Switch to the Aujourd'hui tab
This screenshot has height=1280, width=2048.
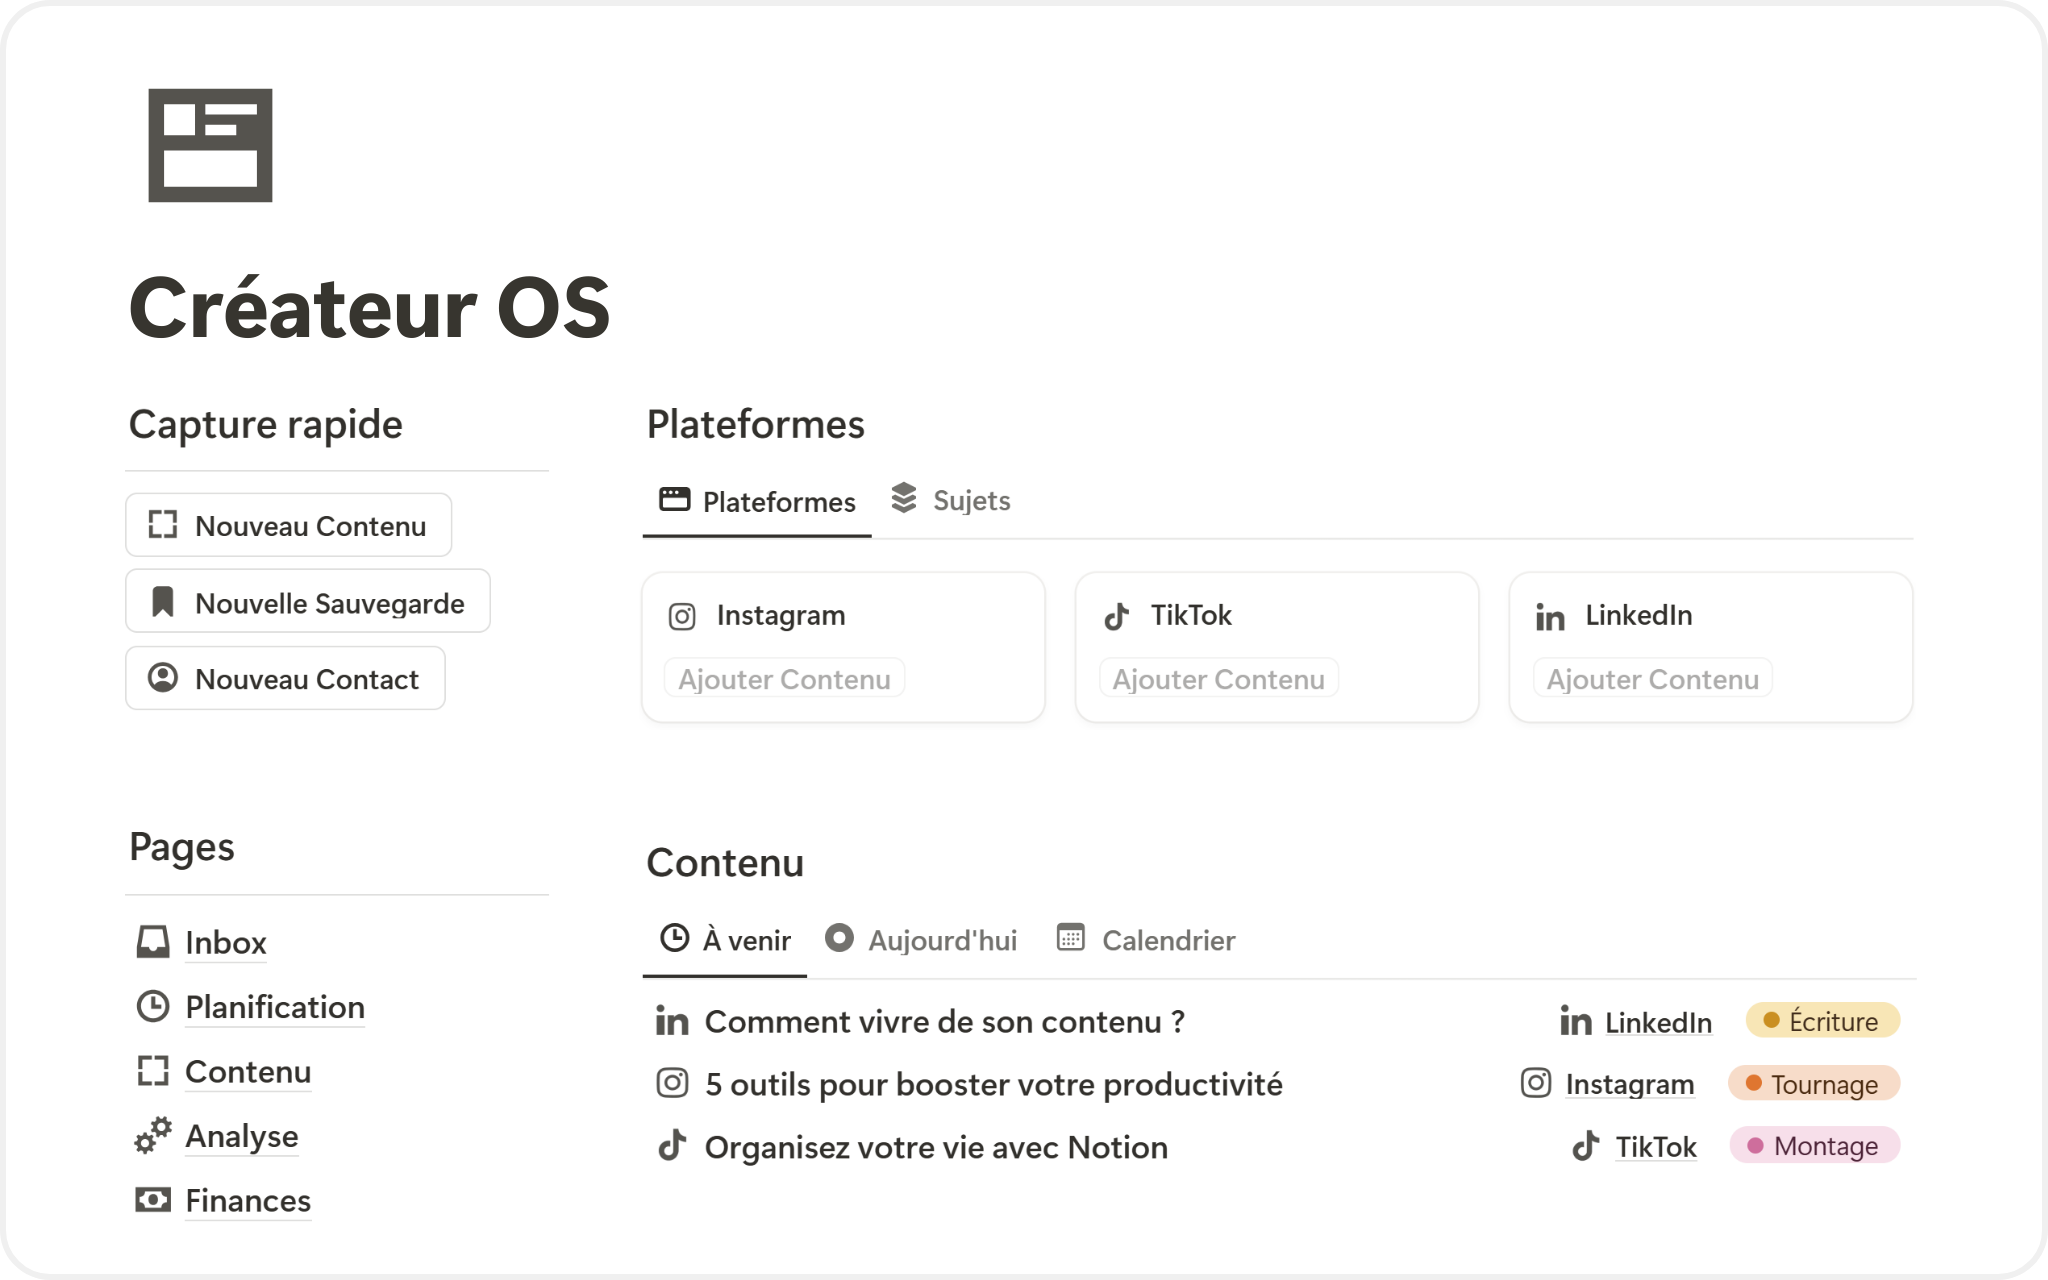(x=922, y=940)
